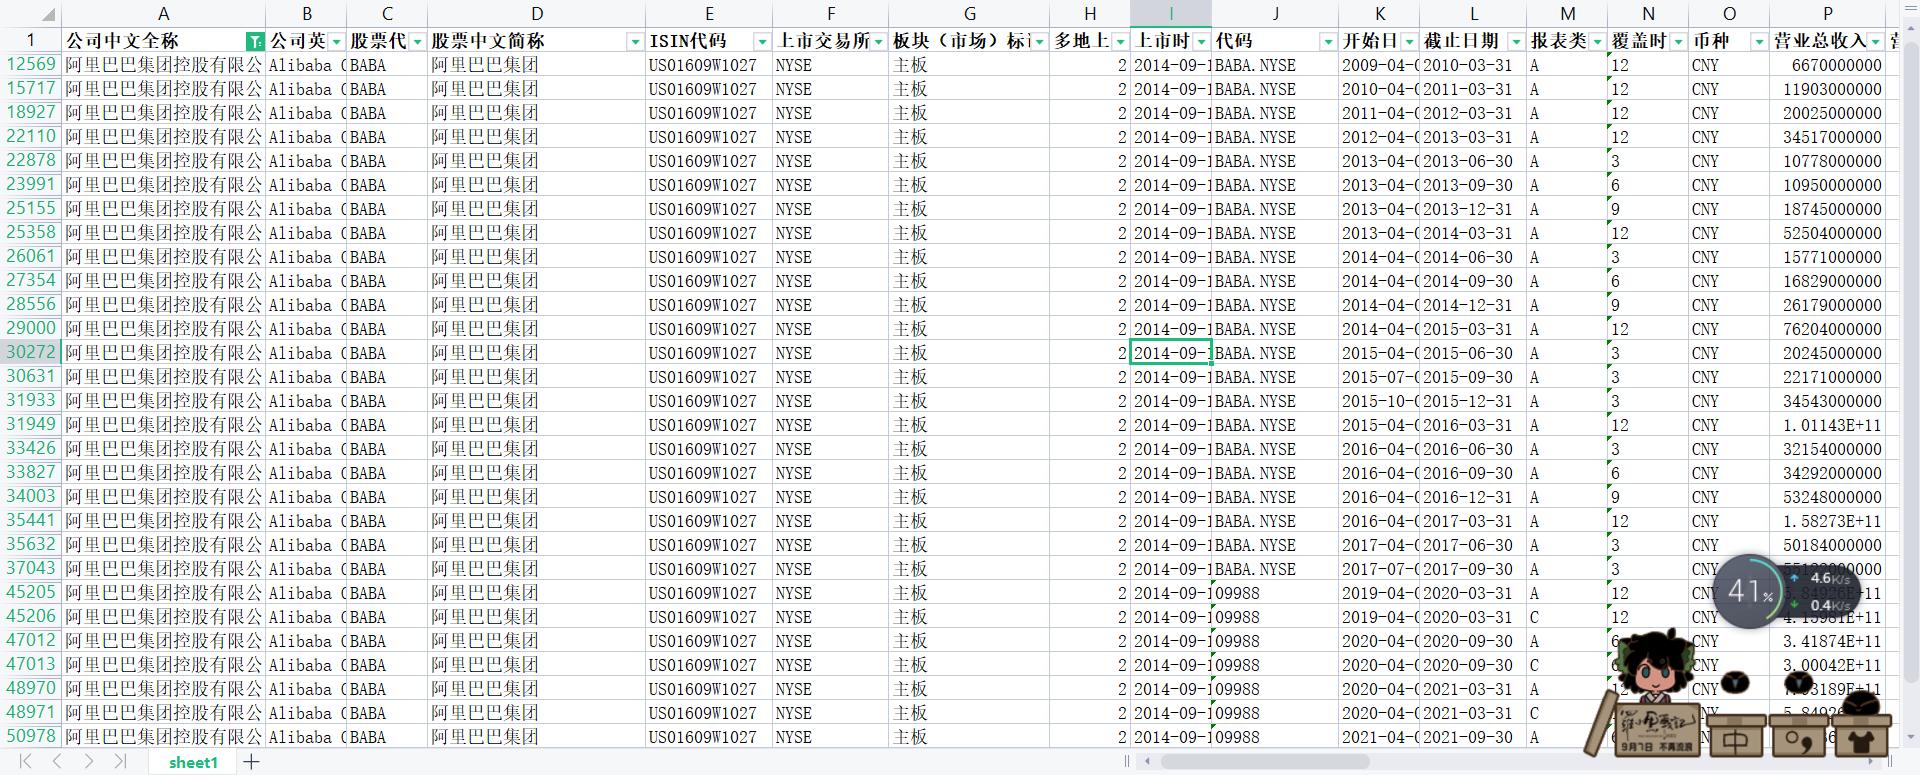The height and width of the screenshot is (775, 1920).
Task: Open filter dropdown for 截止日期 column
Action: [1516, 41]
